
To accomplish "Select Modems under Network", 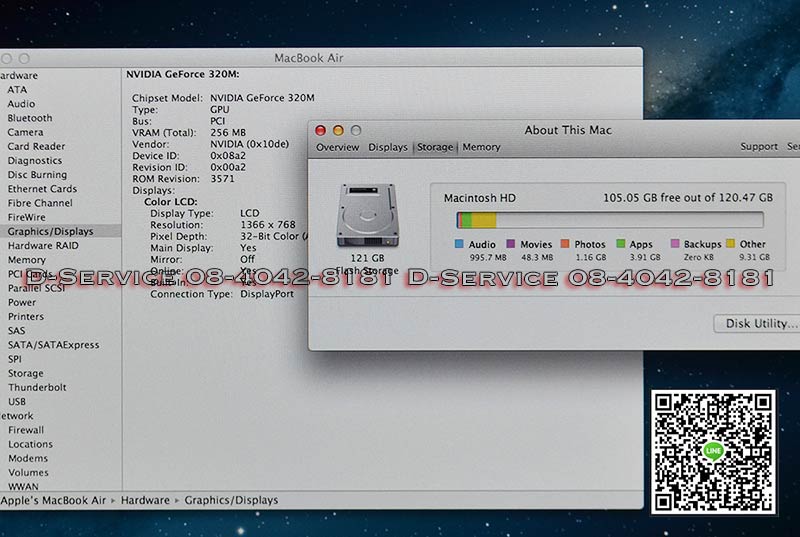I will pos(28,459).
